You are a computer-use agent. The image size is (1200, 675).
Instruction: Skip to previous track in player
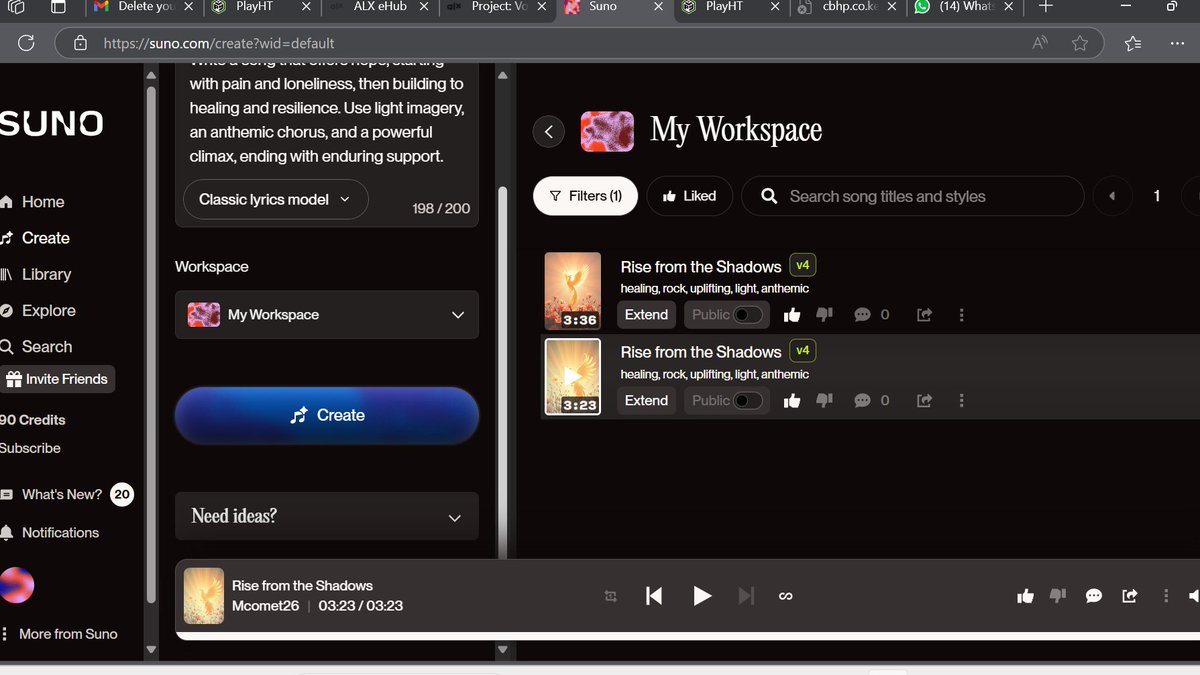[x=654, y=596]
